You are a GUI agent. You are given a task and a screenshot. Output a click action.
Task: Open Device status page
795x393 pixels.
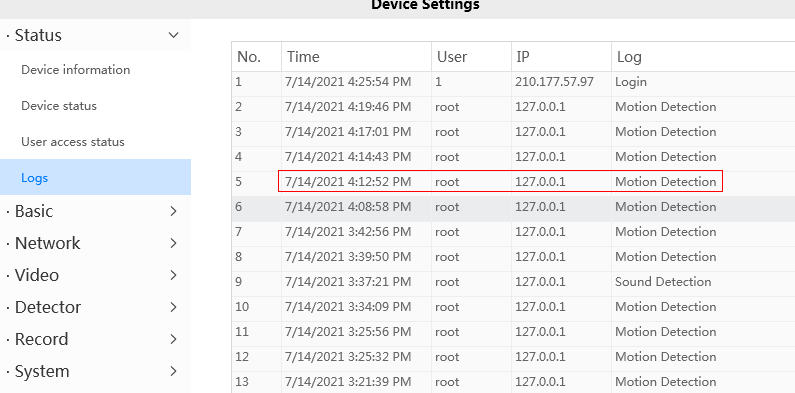pos(59,106)
